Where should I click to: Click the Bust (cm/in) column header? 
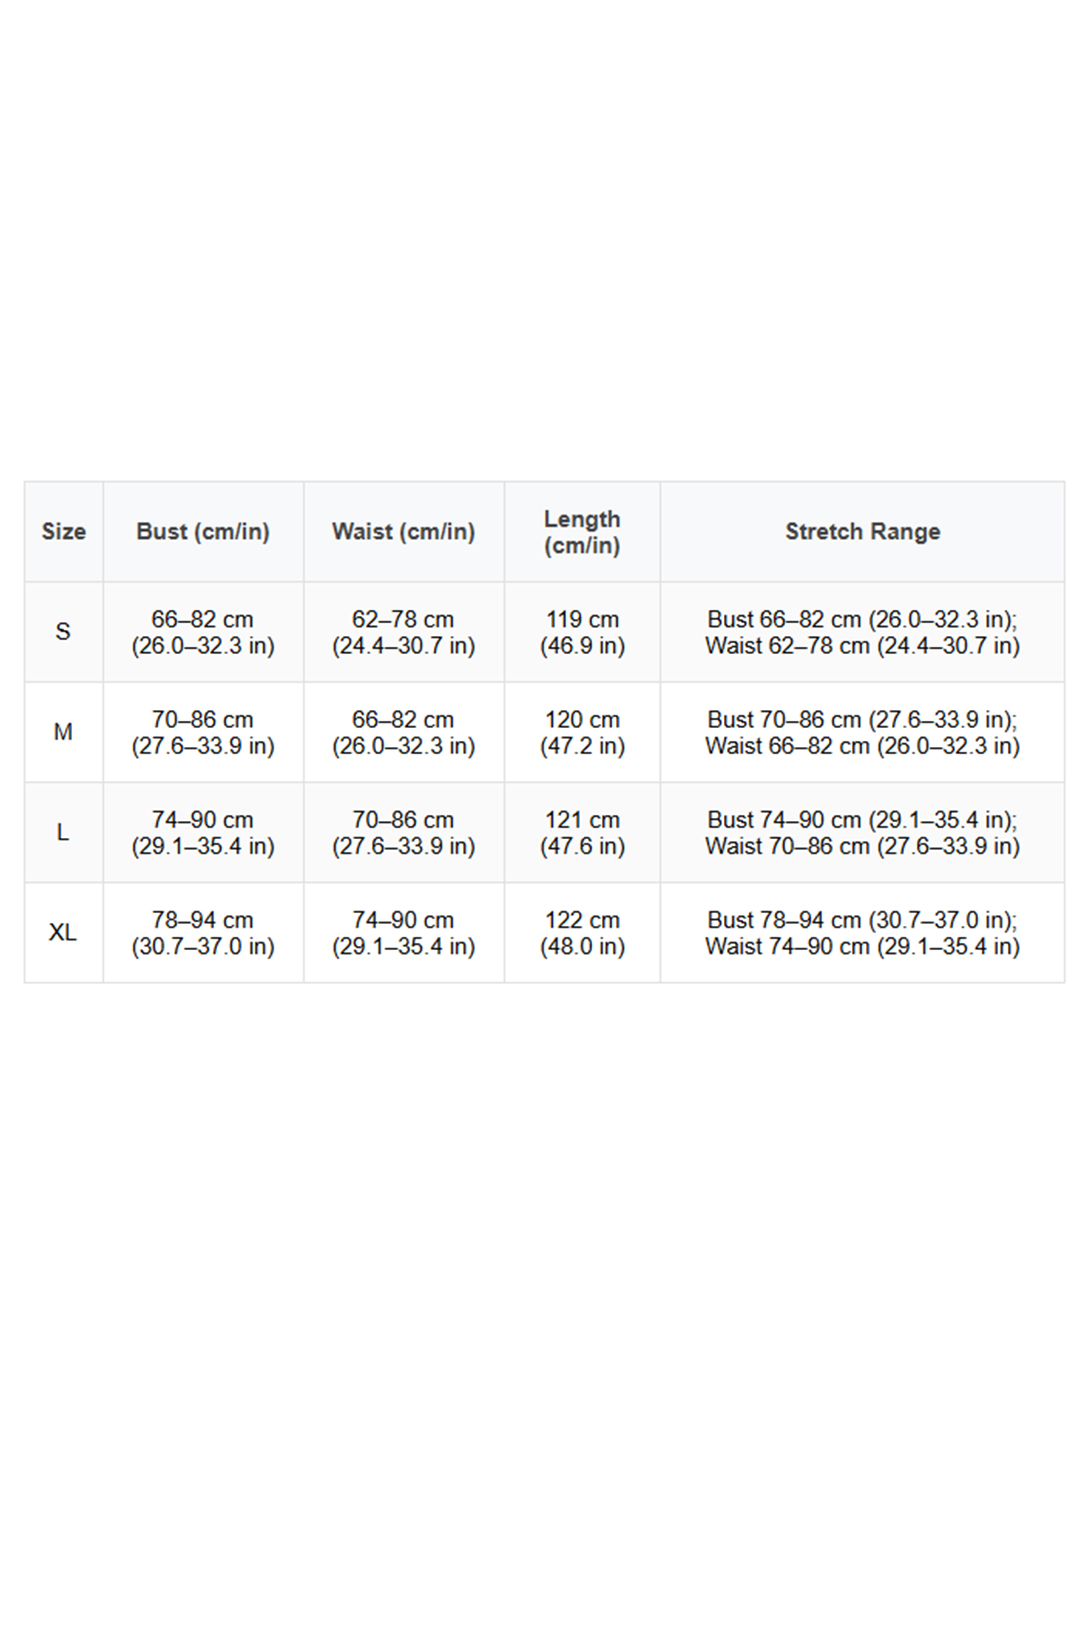coord(203,532)
